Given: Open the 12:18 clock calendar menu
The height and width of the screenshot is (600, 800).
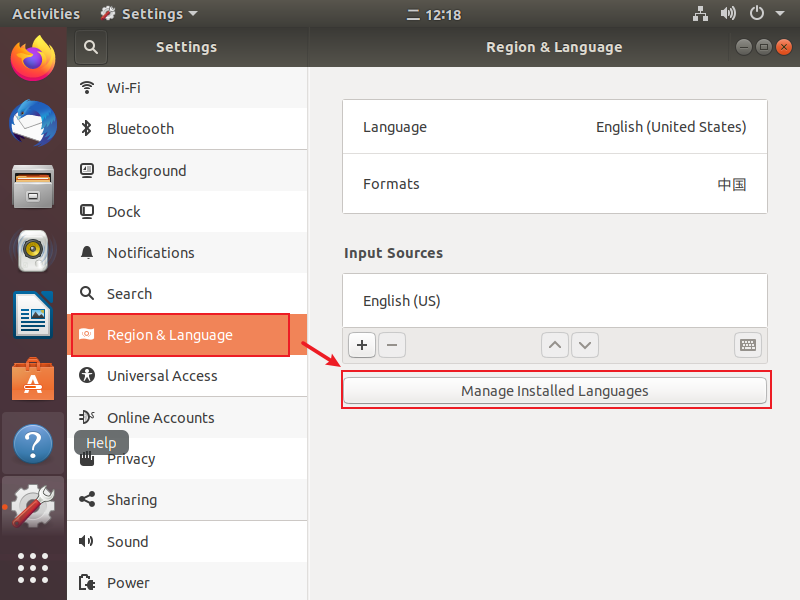Looking at the screenshot, I should (x=434, y=14).
